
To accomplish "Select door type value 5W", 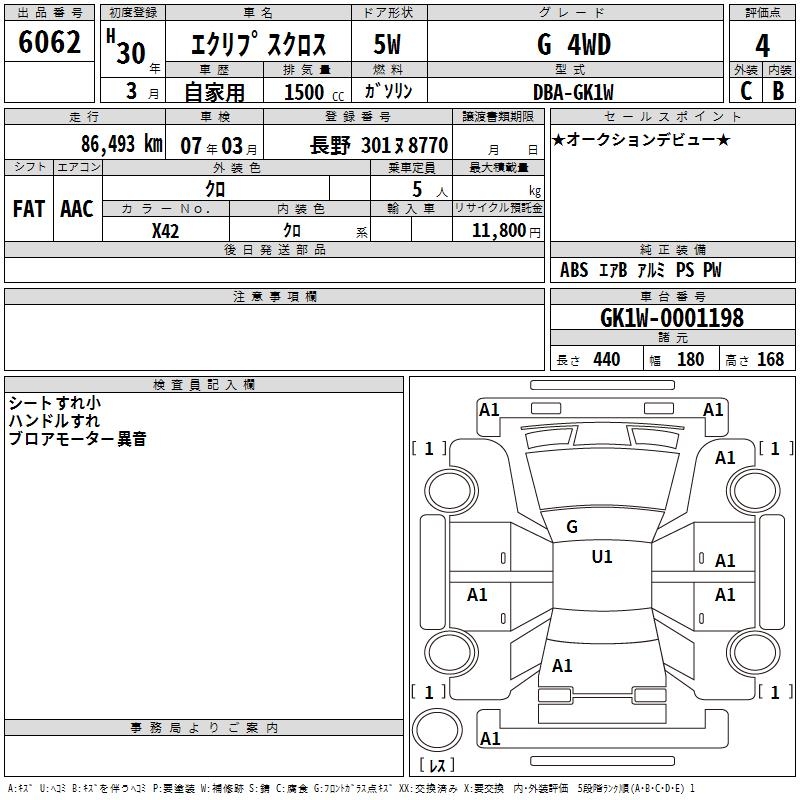I will (387, 44).
